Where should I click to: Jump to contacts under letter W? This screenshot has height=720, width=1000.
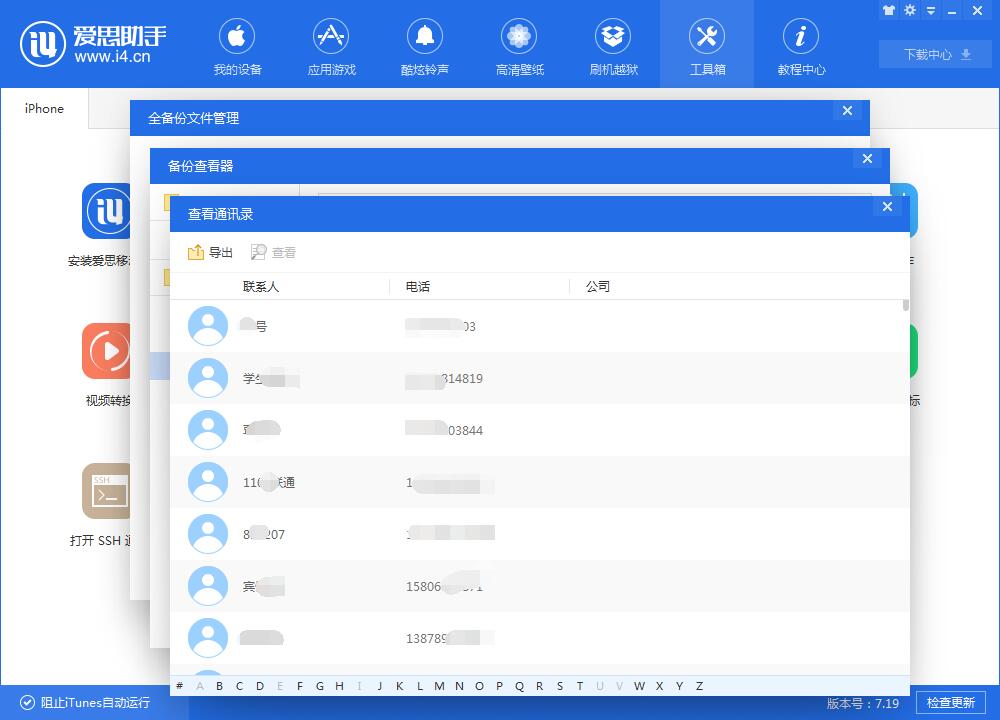point(639,686)
